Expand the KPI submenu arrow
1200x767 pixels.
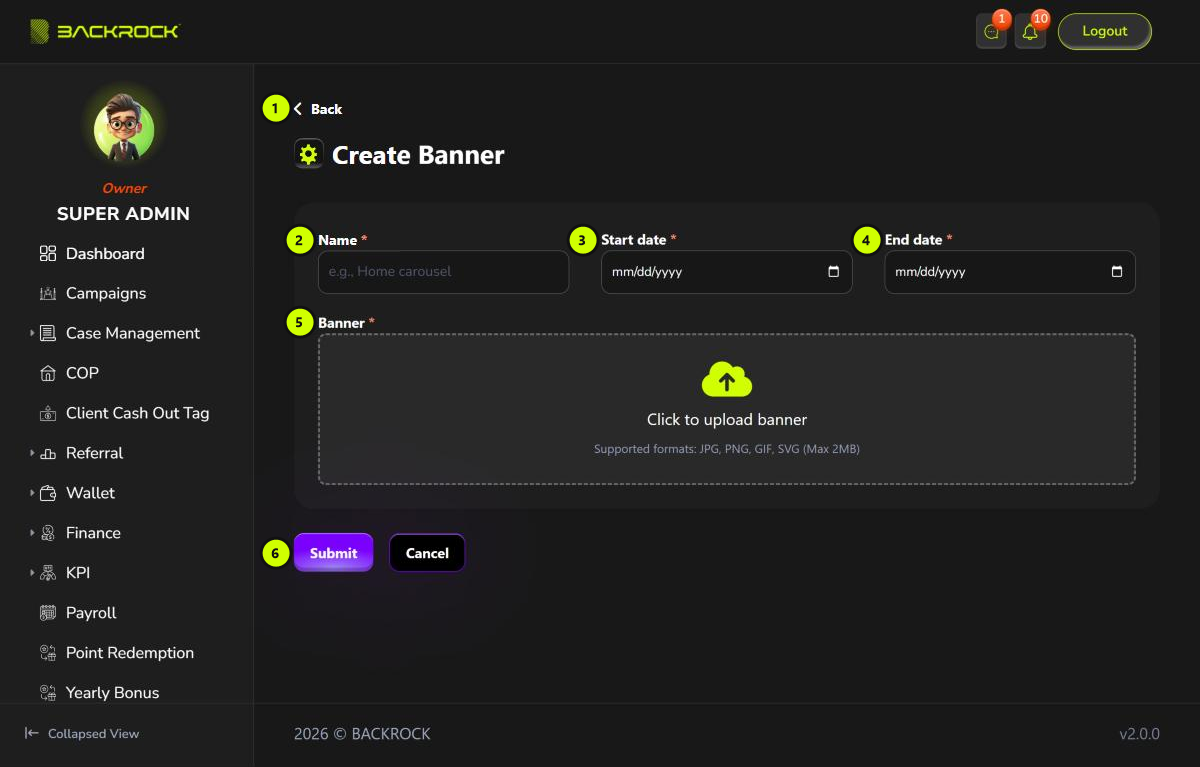[x=32, y=573]
